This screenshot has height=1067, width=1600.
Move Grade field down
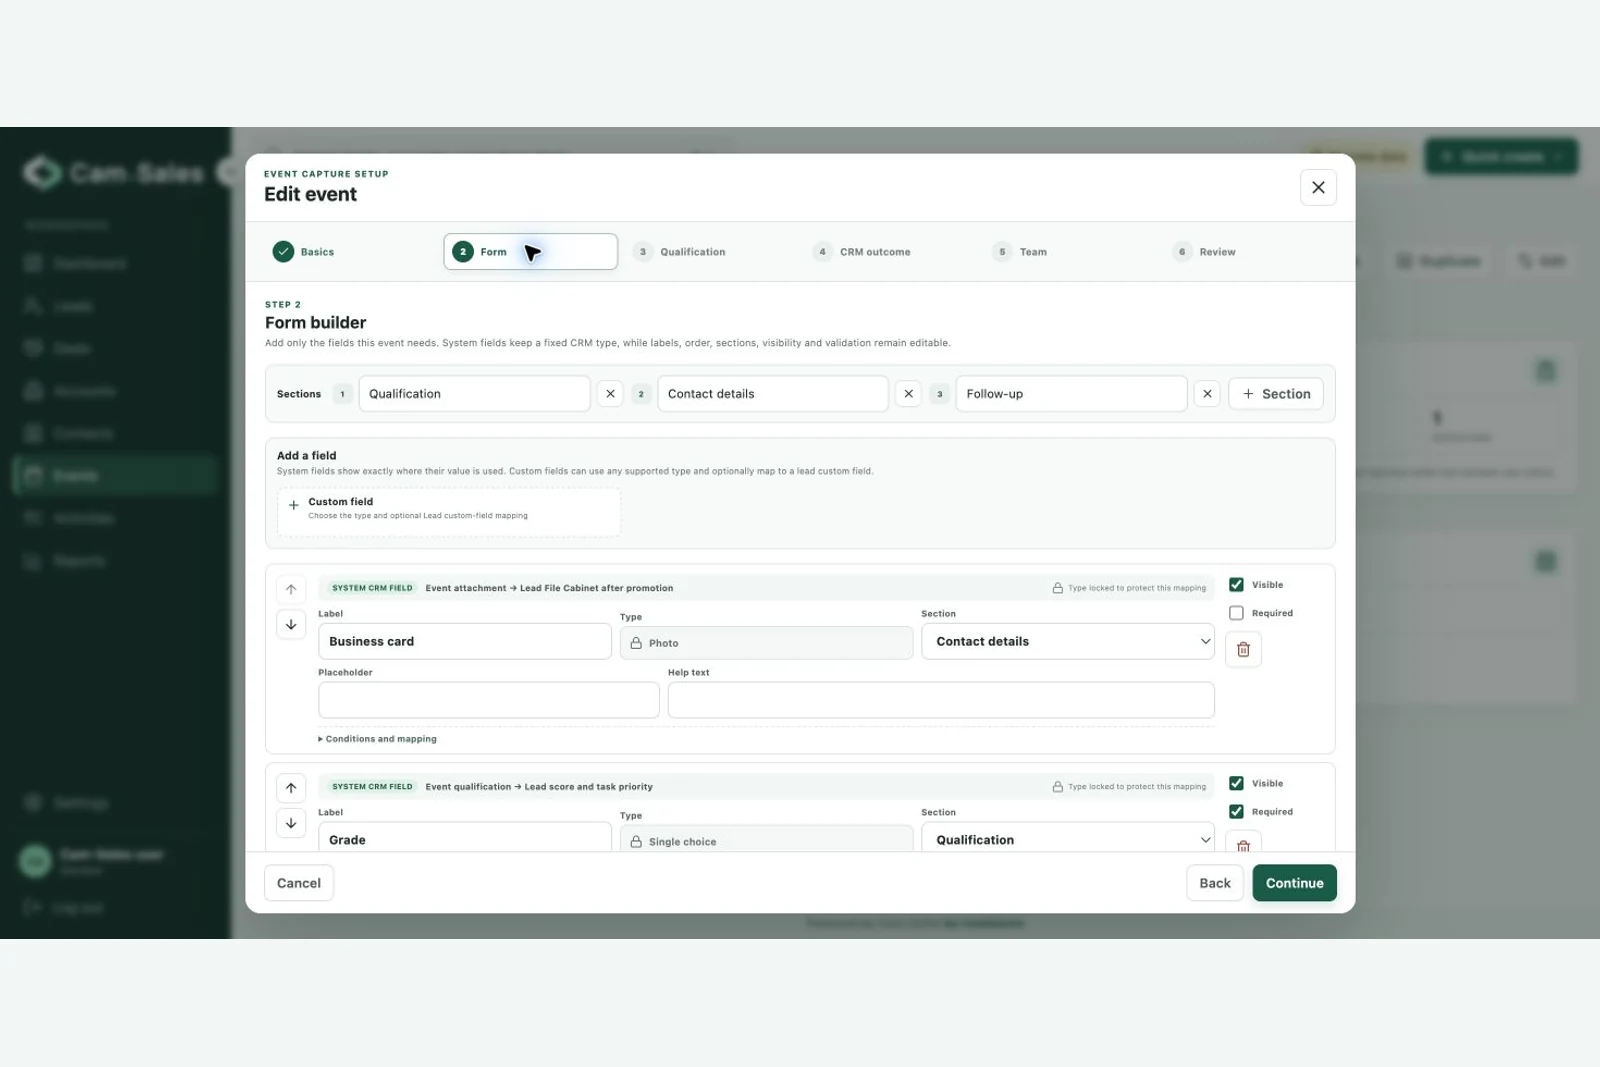[291, 823]
